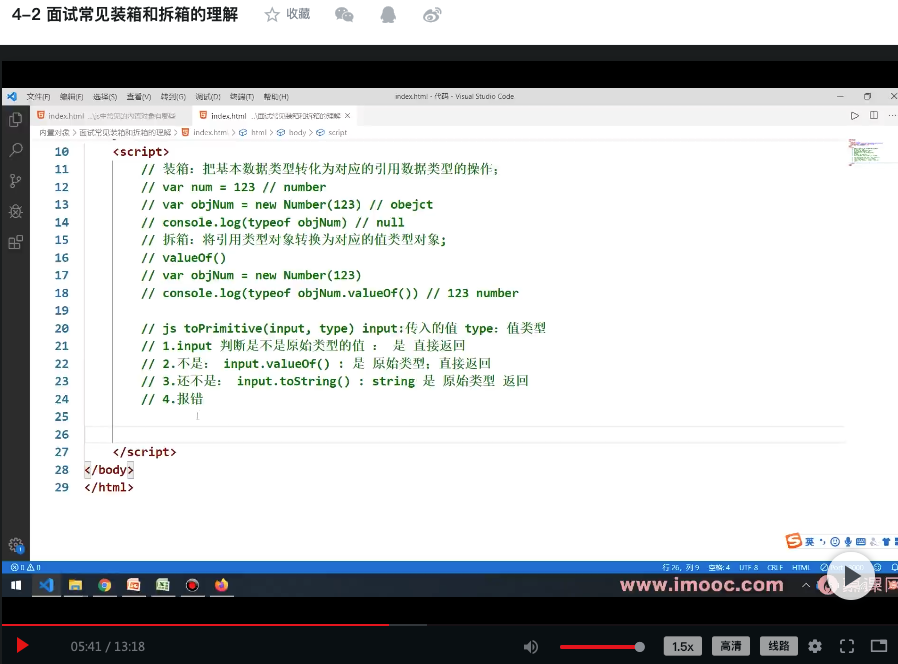
Task: Open the 查看(V) menu
Action: tap(139, 97)
